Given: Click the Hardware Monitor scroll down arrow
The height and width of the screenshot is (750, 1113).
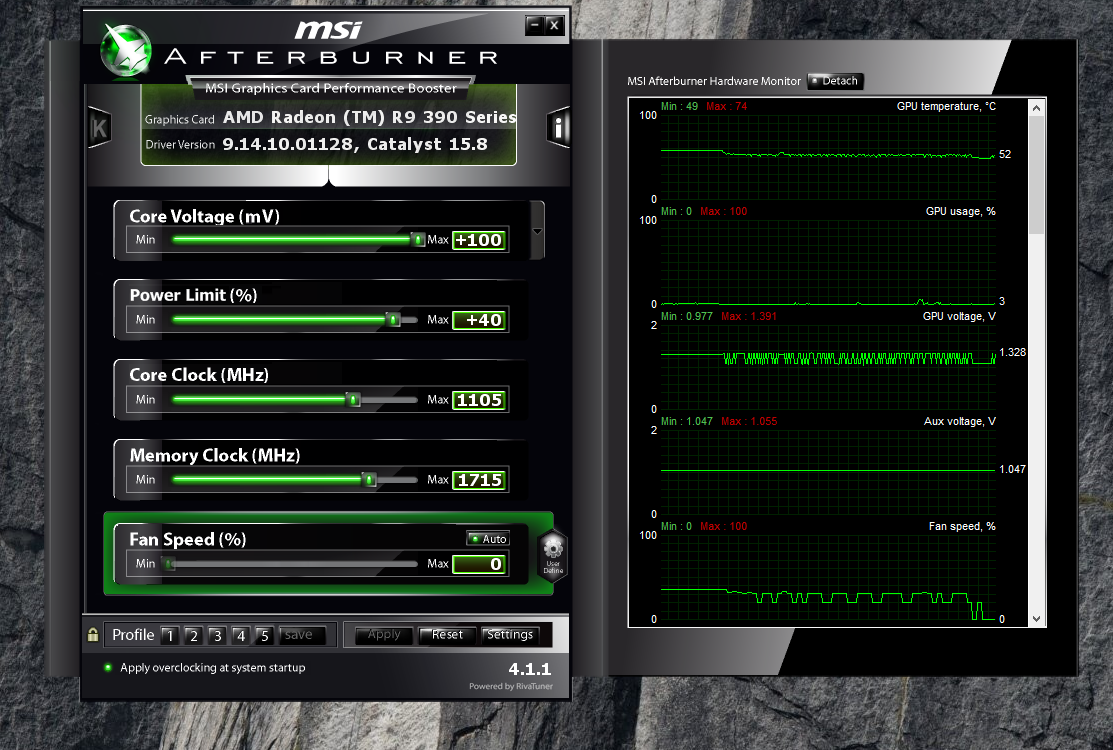Looking at the screenshot, I should [1036, 619].
